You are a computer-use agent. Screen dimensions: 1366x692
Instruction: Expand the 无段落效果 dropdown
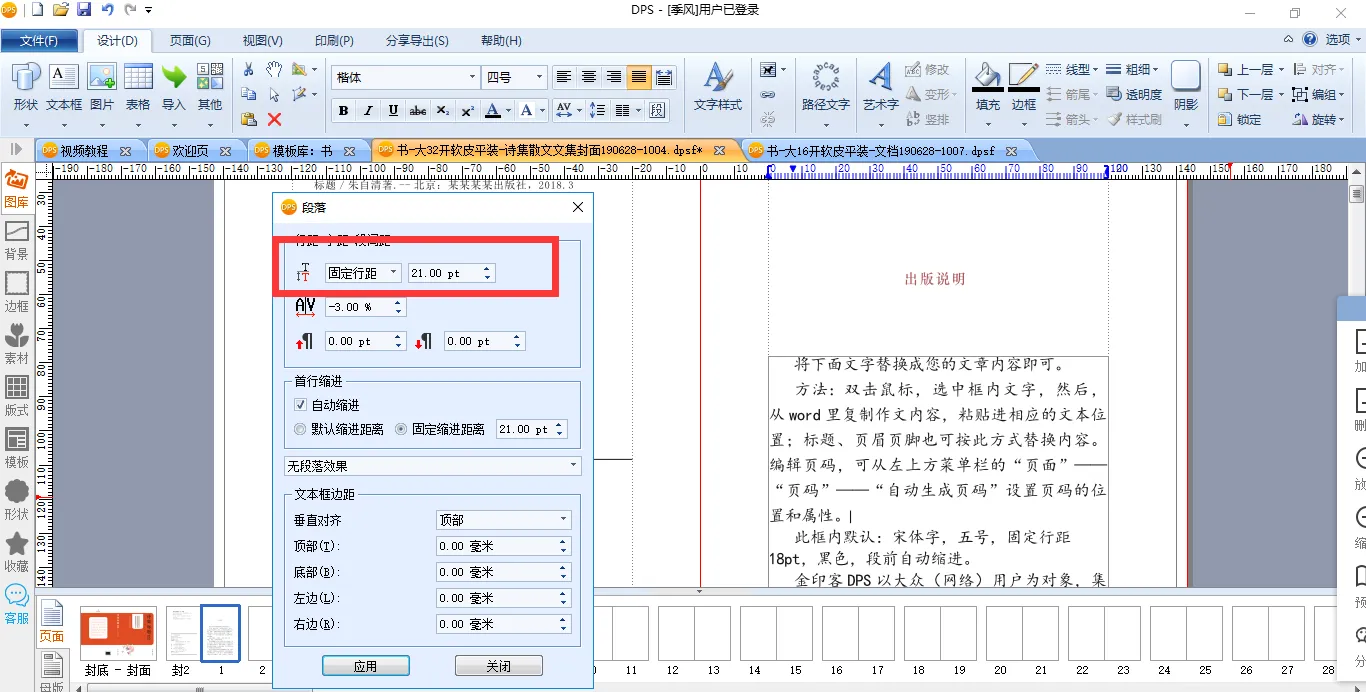coord(432,466)
